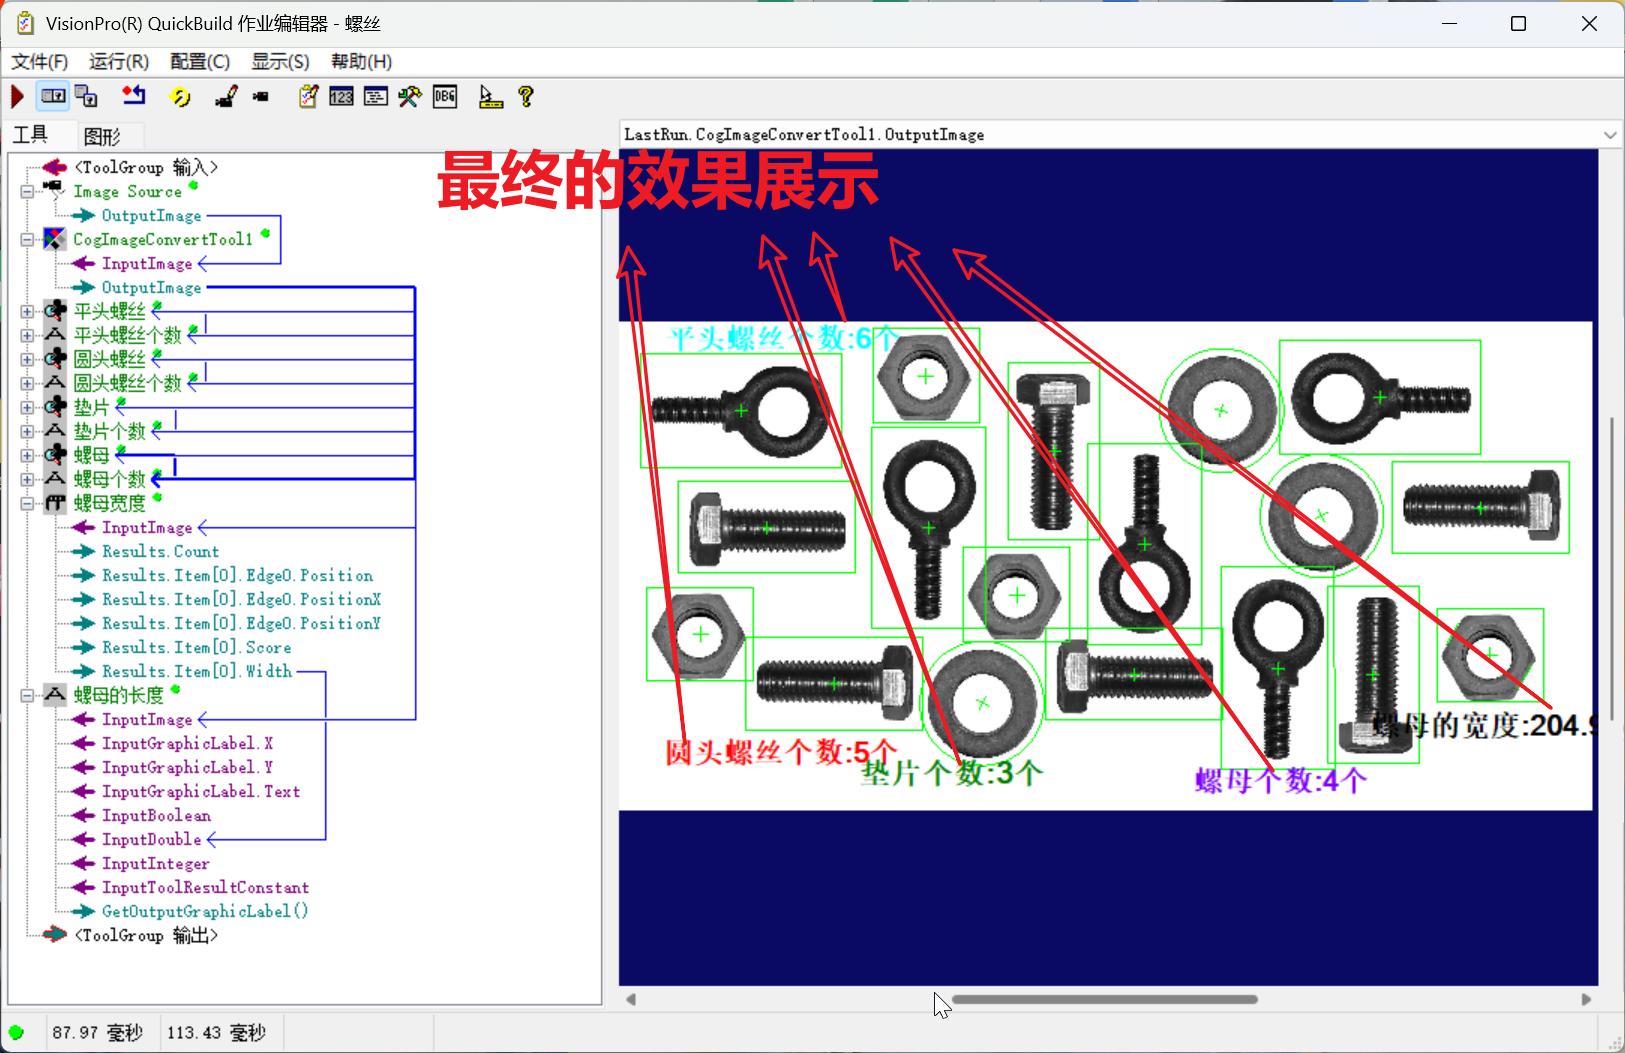Click the yellow question mark help icon
This screenshot has height=1053, width=1625.
click(x=526, y=96)
